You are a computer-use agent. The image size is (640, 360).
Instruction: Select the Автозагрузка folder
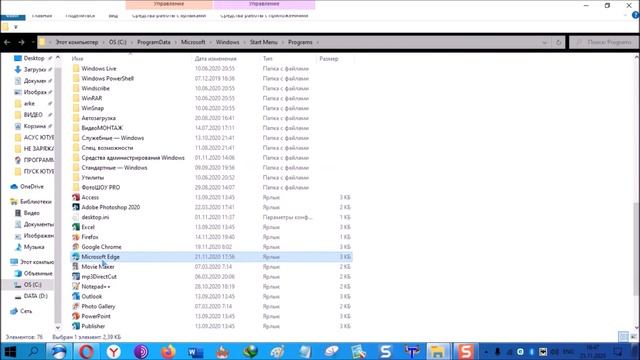coord(98,118)
